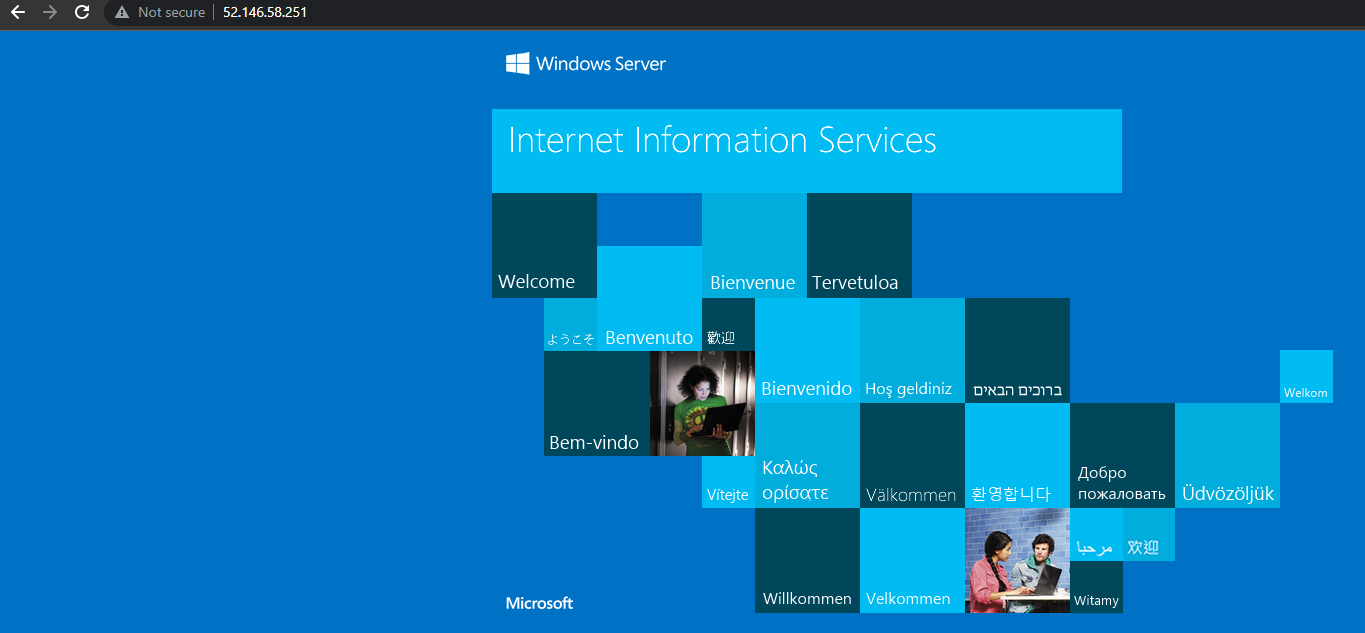The height and width of the screenshot is (633, 1365).
Task: Select the Bienvenue tile
Action: 754,246
